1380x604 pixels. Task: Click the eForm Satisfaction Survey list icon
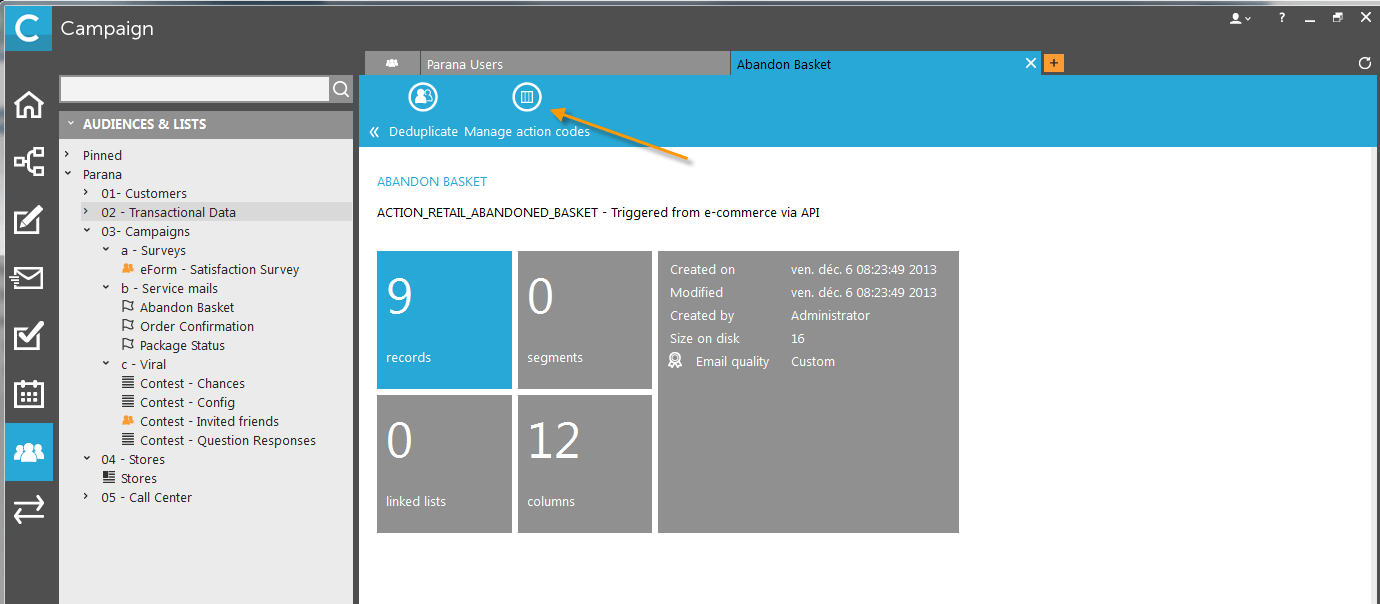click(x=127, y=269)
